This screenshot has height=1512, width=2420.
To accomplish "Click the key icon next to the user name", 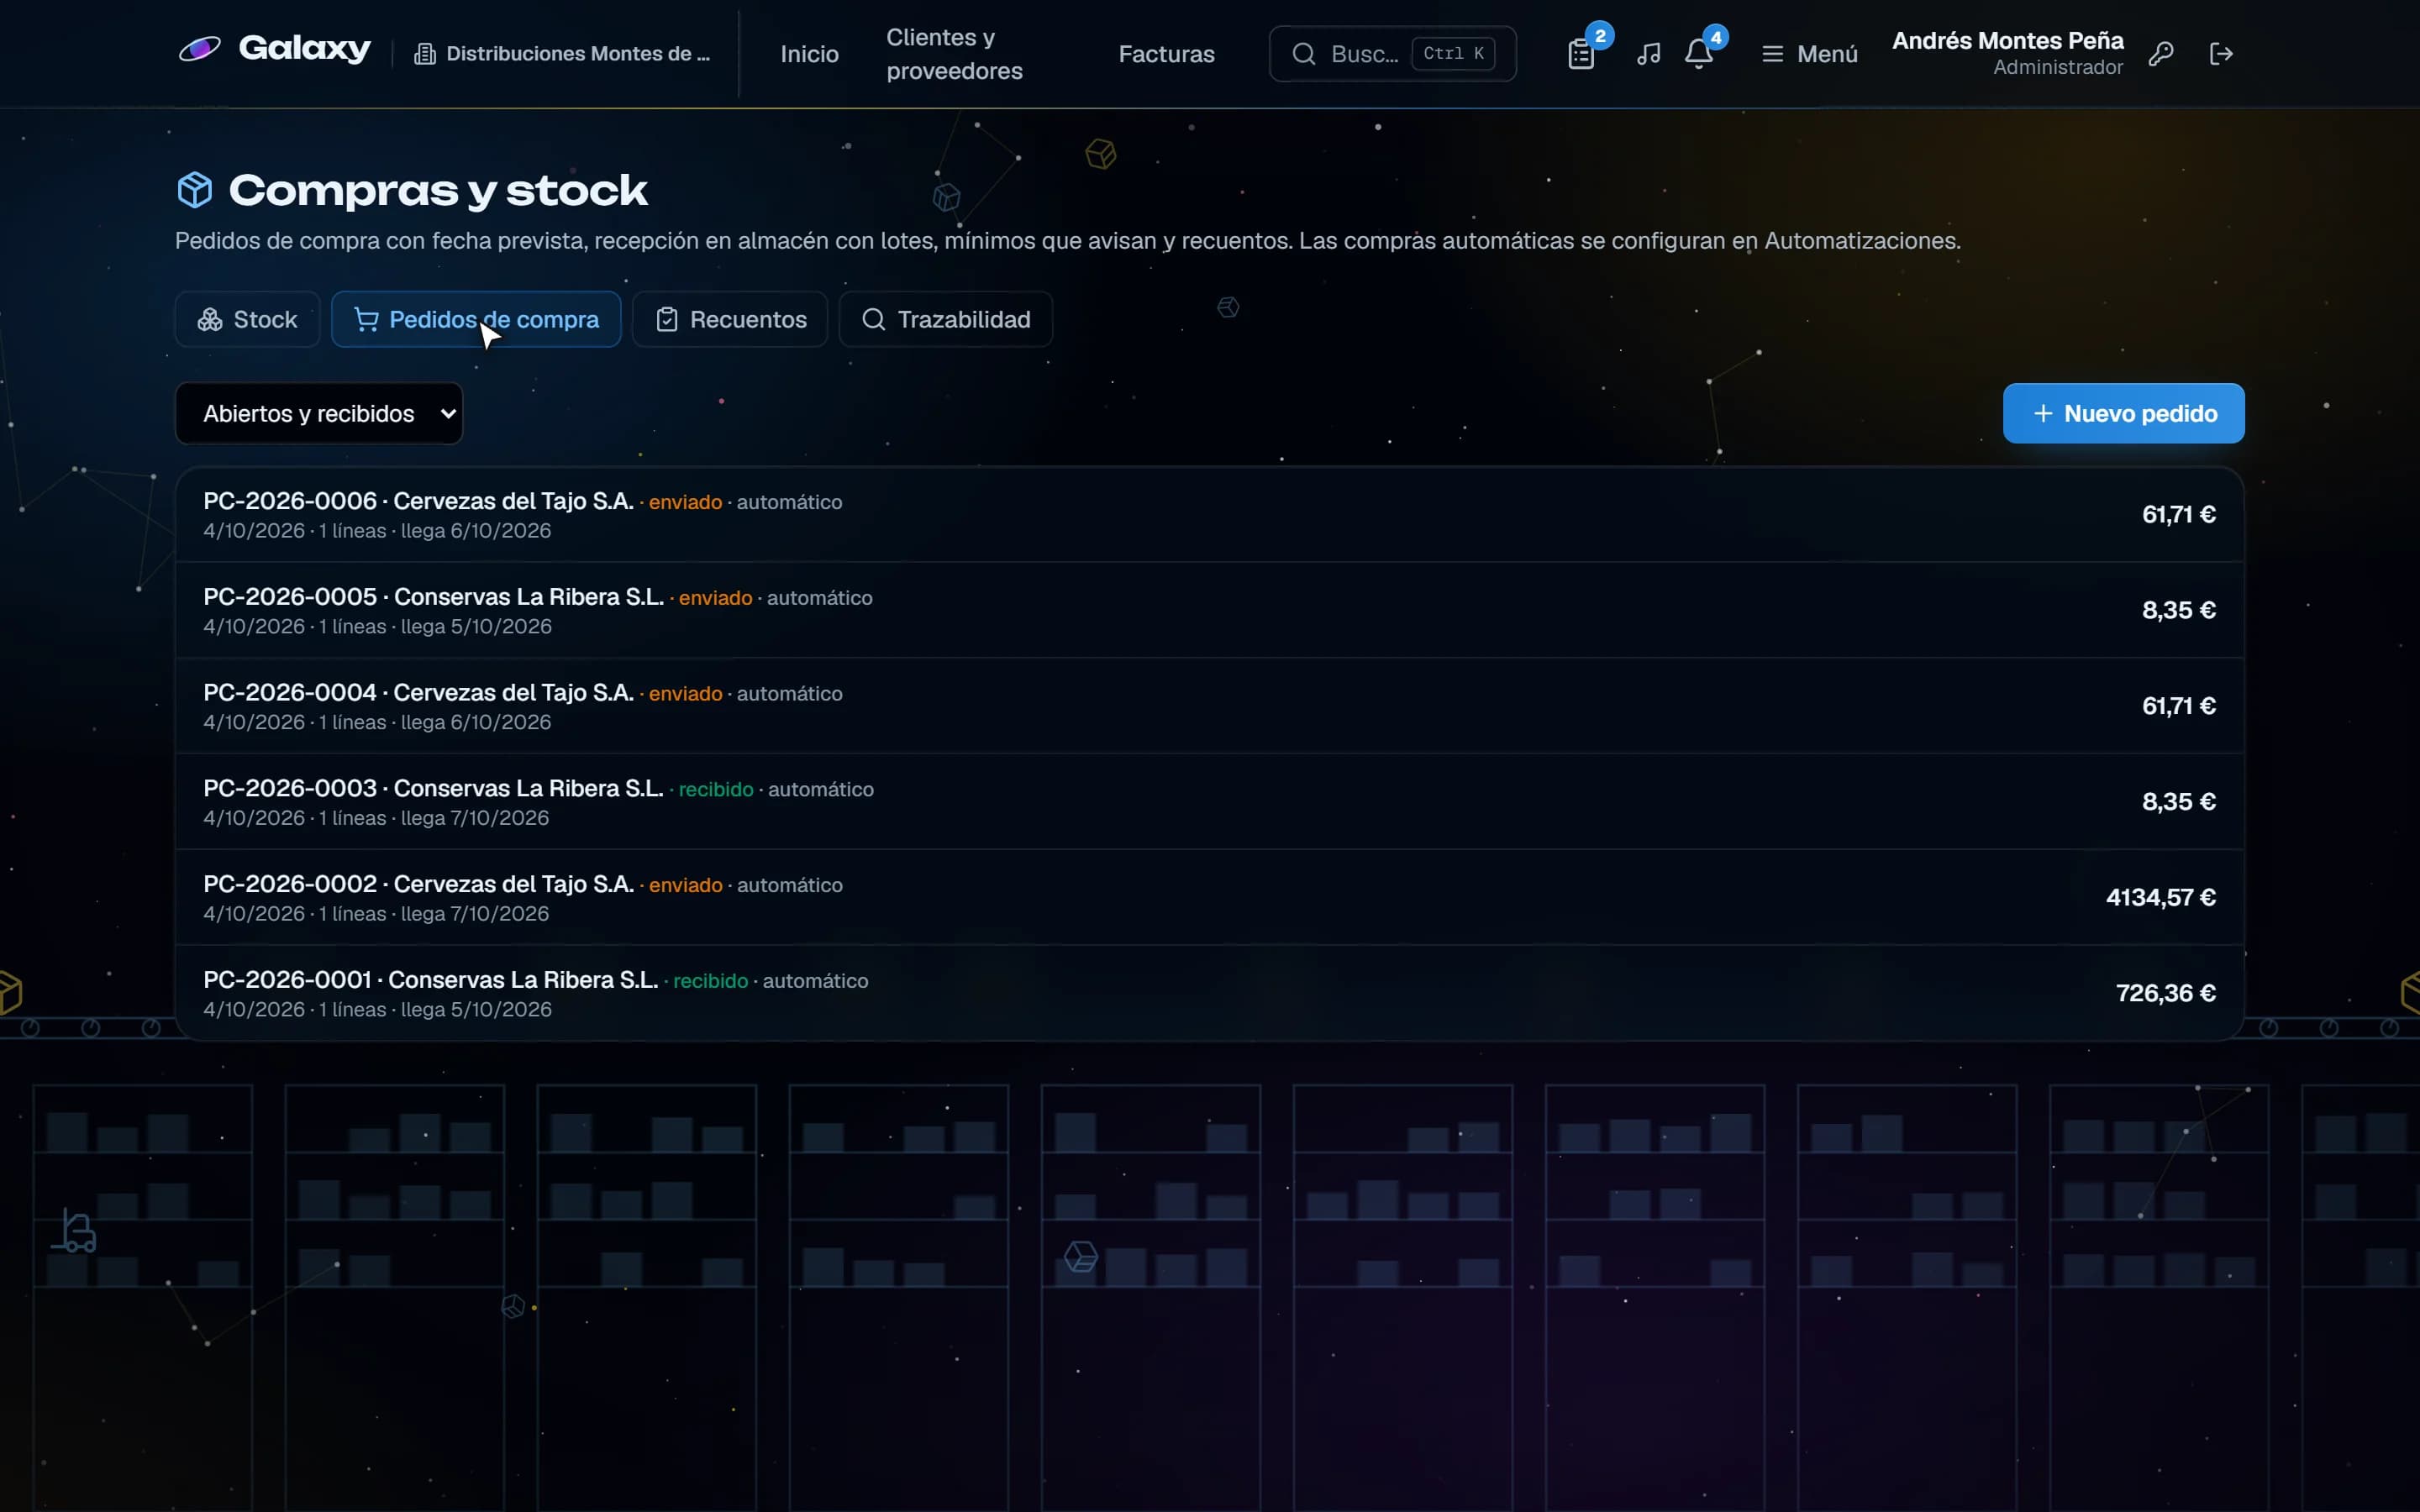I will (2161, 54).
